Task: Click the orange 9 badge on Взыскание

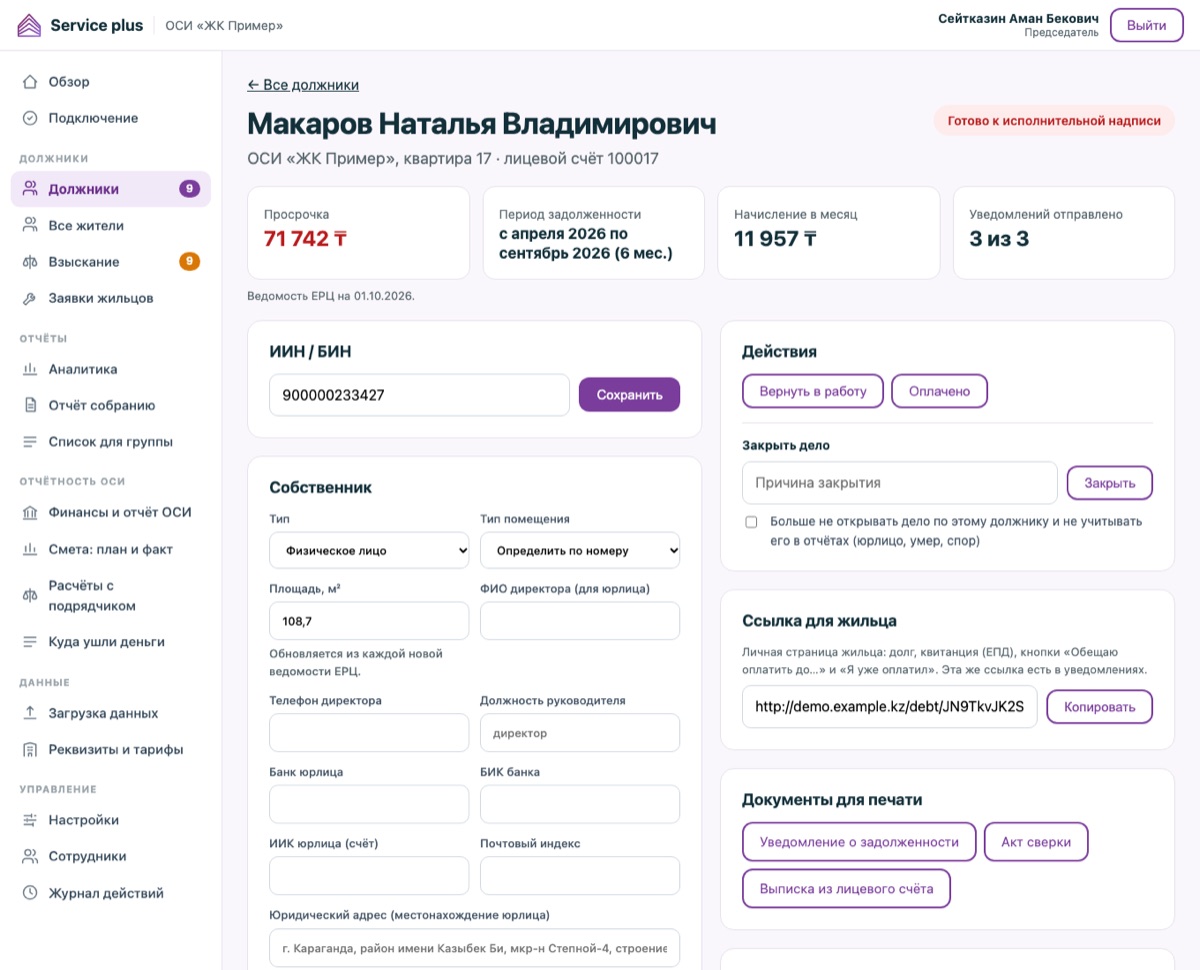Action: pyautogui.click(x=189, y=262)
